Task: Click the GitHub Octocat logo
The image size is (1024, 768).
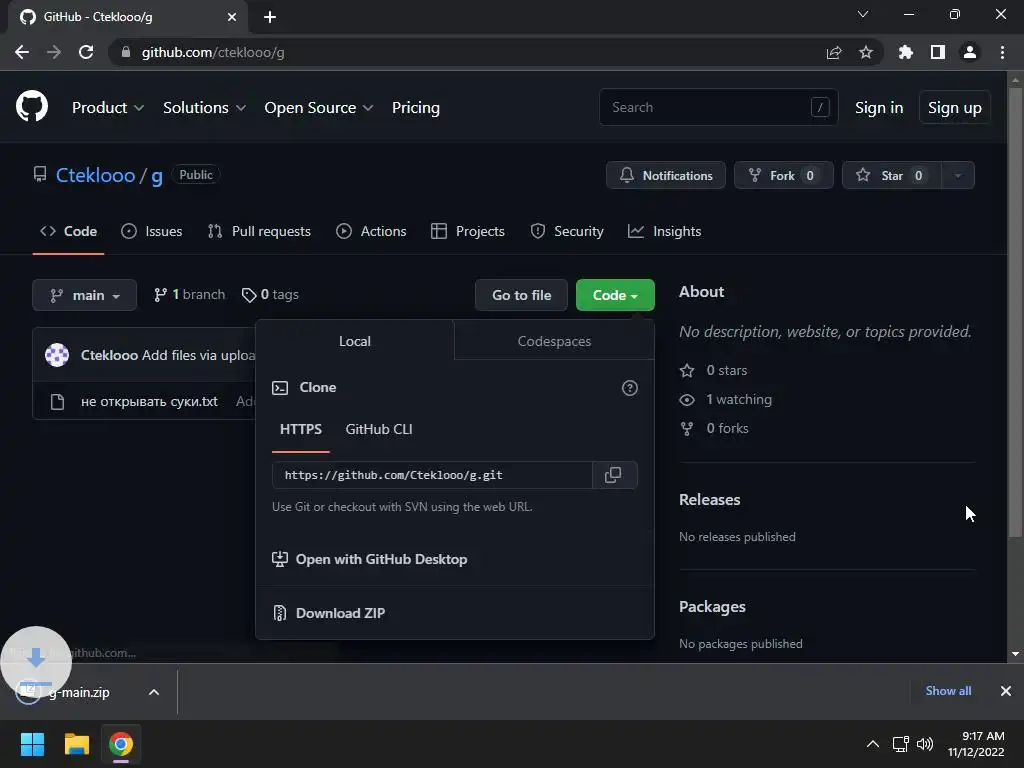Action: click(x=31, y=106)
